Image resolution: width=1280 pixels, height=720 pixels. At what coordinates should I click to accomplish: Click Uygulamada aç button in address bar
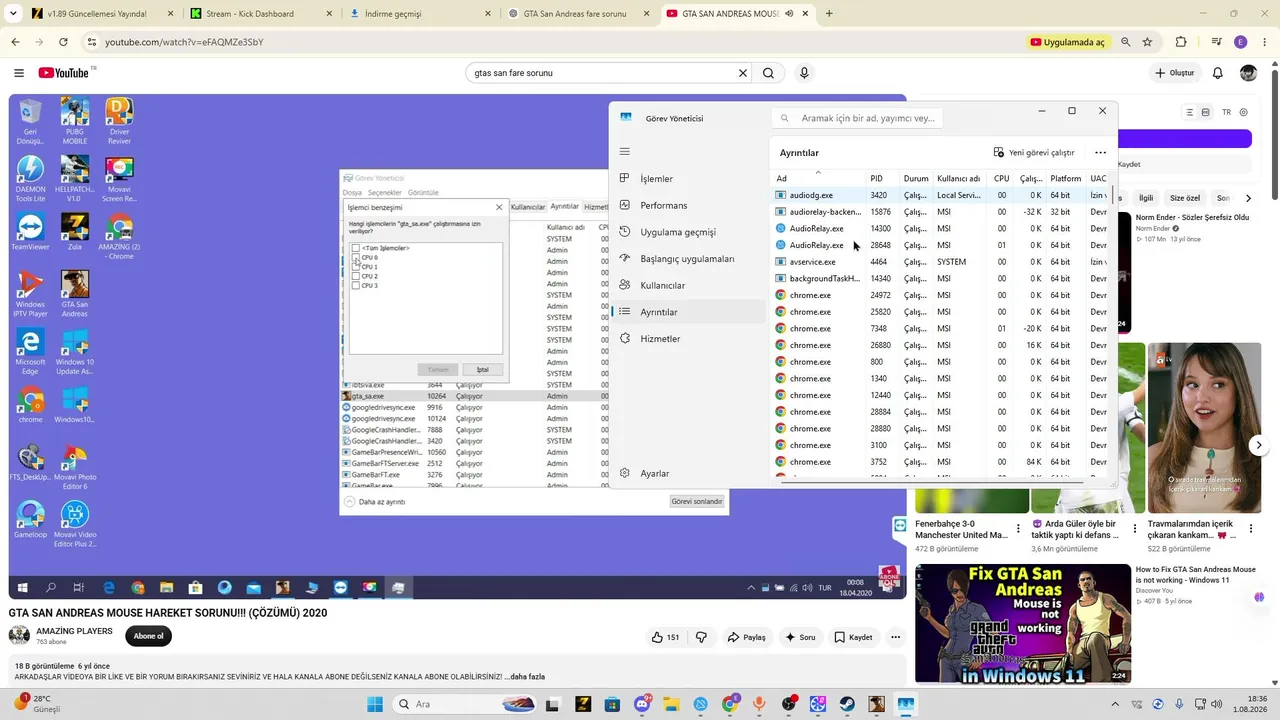1068,42
